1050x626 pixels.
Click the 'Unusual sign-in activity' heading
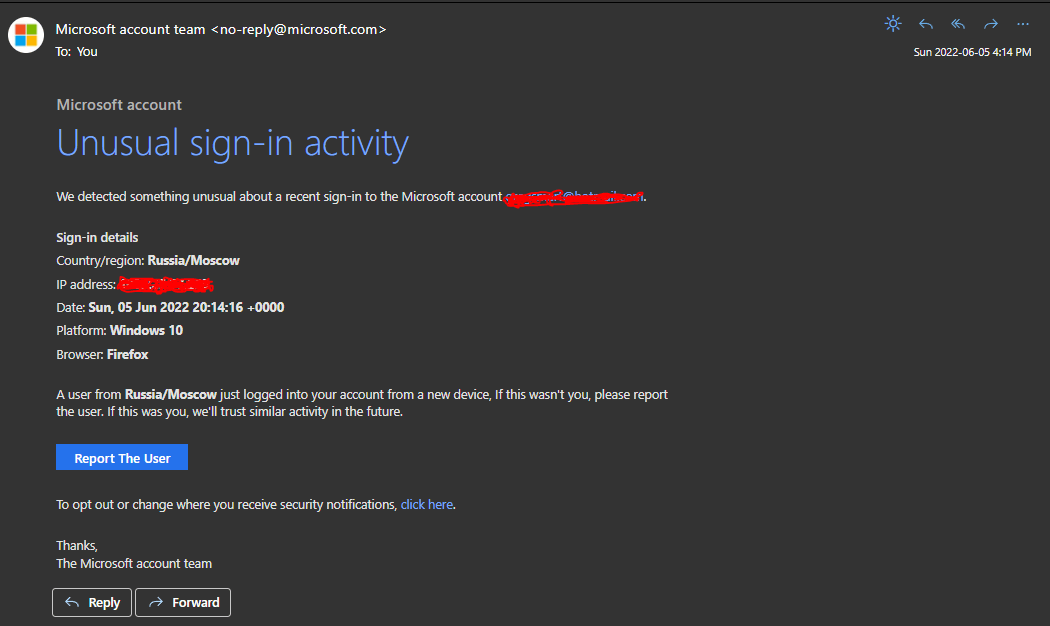point(232,143)
